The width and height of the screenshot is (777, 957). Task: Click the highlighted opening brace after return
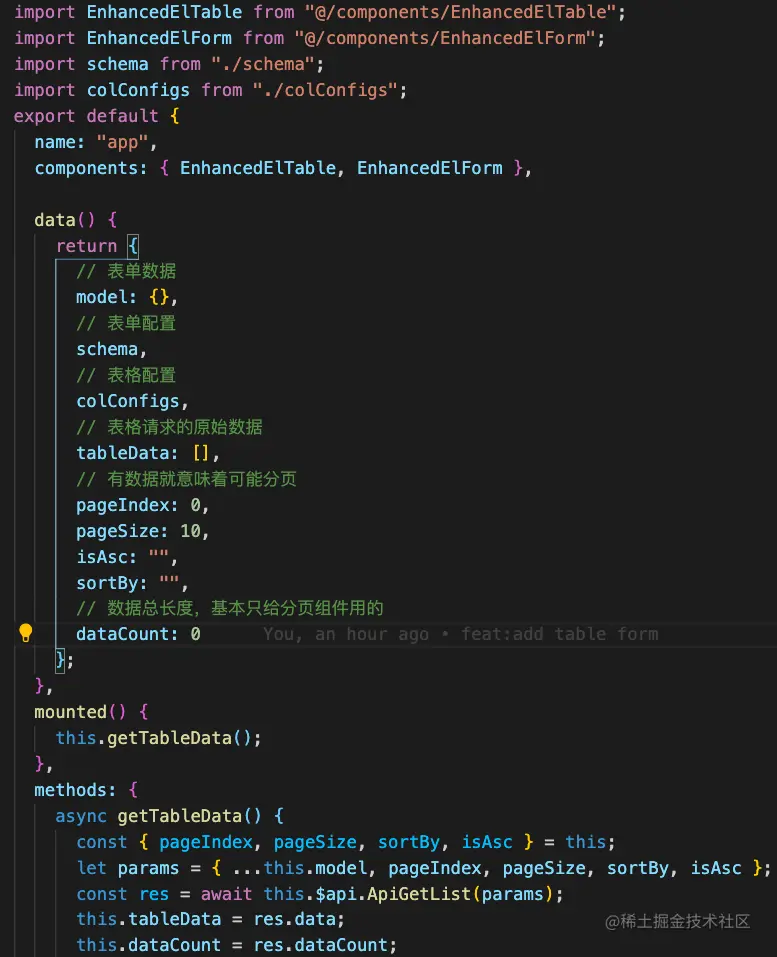click(x=132, y=246)
